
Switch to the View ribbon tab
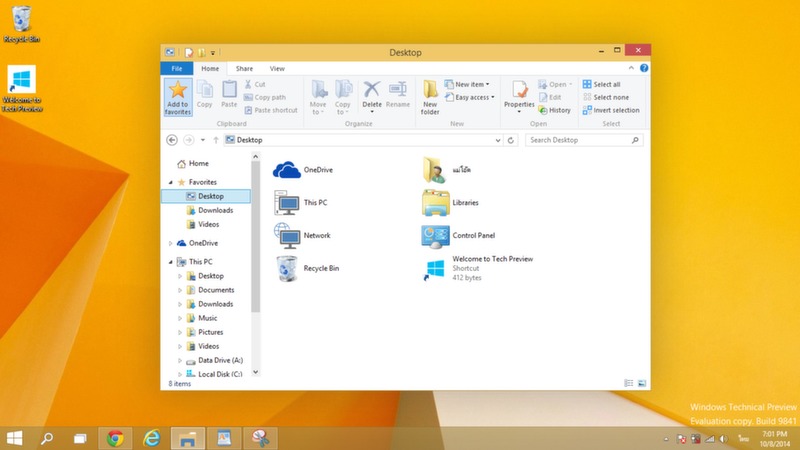[277, 68]
